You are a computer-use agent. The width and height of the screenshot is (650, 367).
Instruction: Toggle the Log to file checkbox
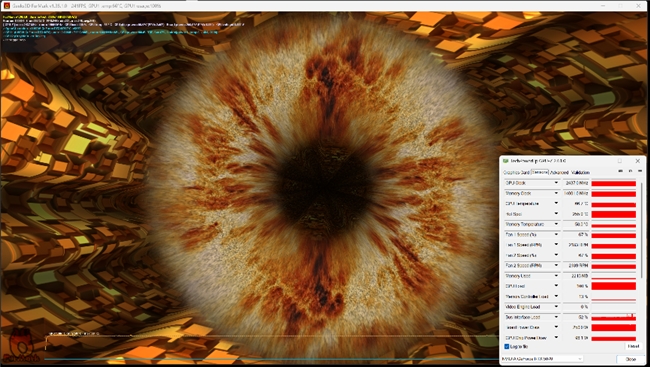click(x=507, y=346)
